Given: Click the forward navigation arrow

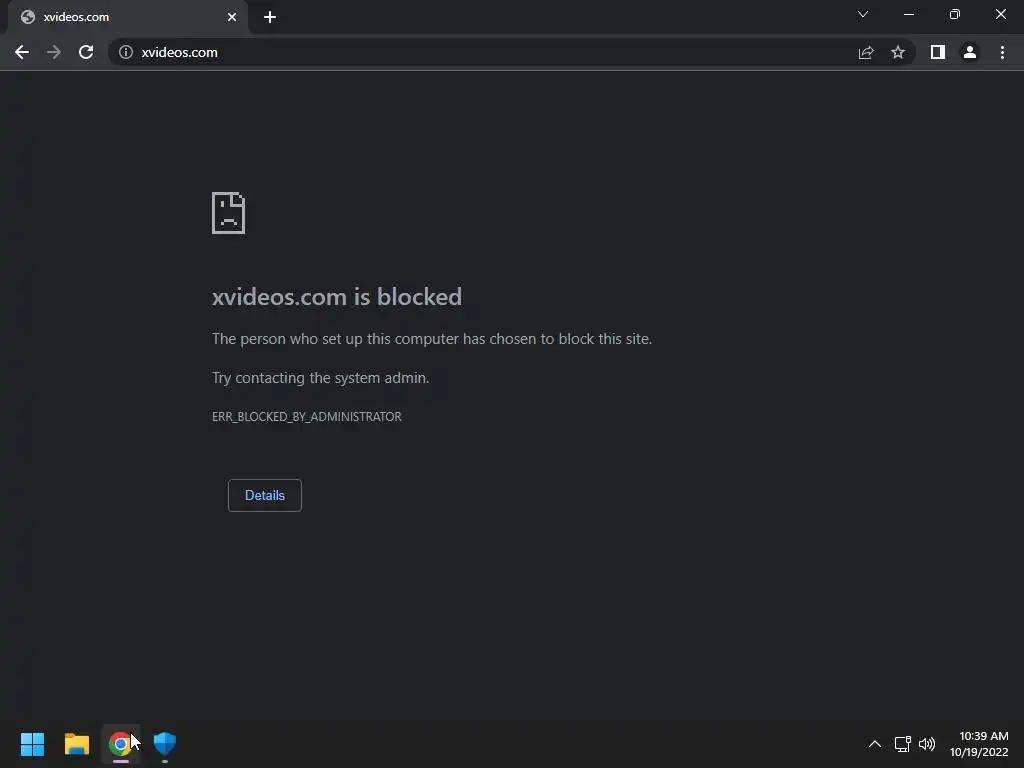Looking at the screenshot, I should pos(54,52).
